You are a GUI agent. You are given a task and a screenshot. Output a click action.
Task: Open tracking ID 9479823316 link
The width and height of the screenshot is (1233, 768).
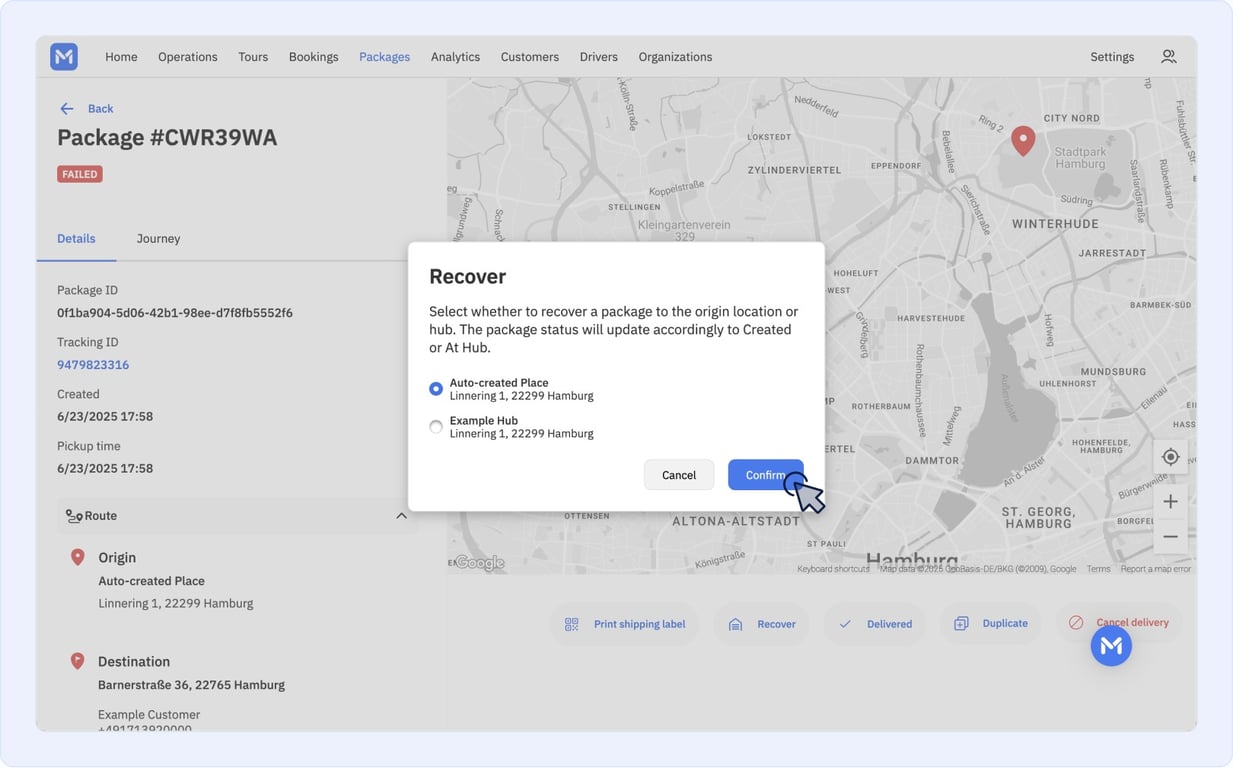(x=93, y=365)
